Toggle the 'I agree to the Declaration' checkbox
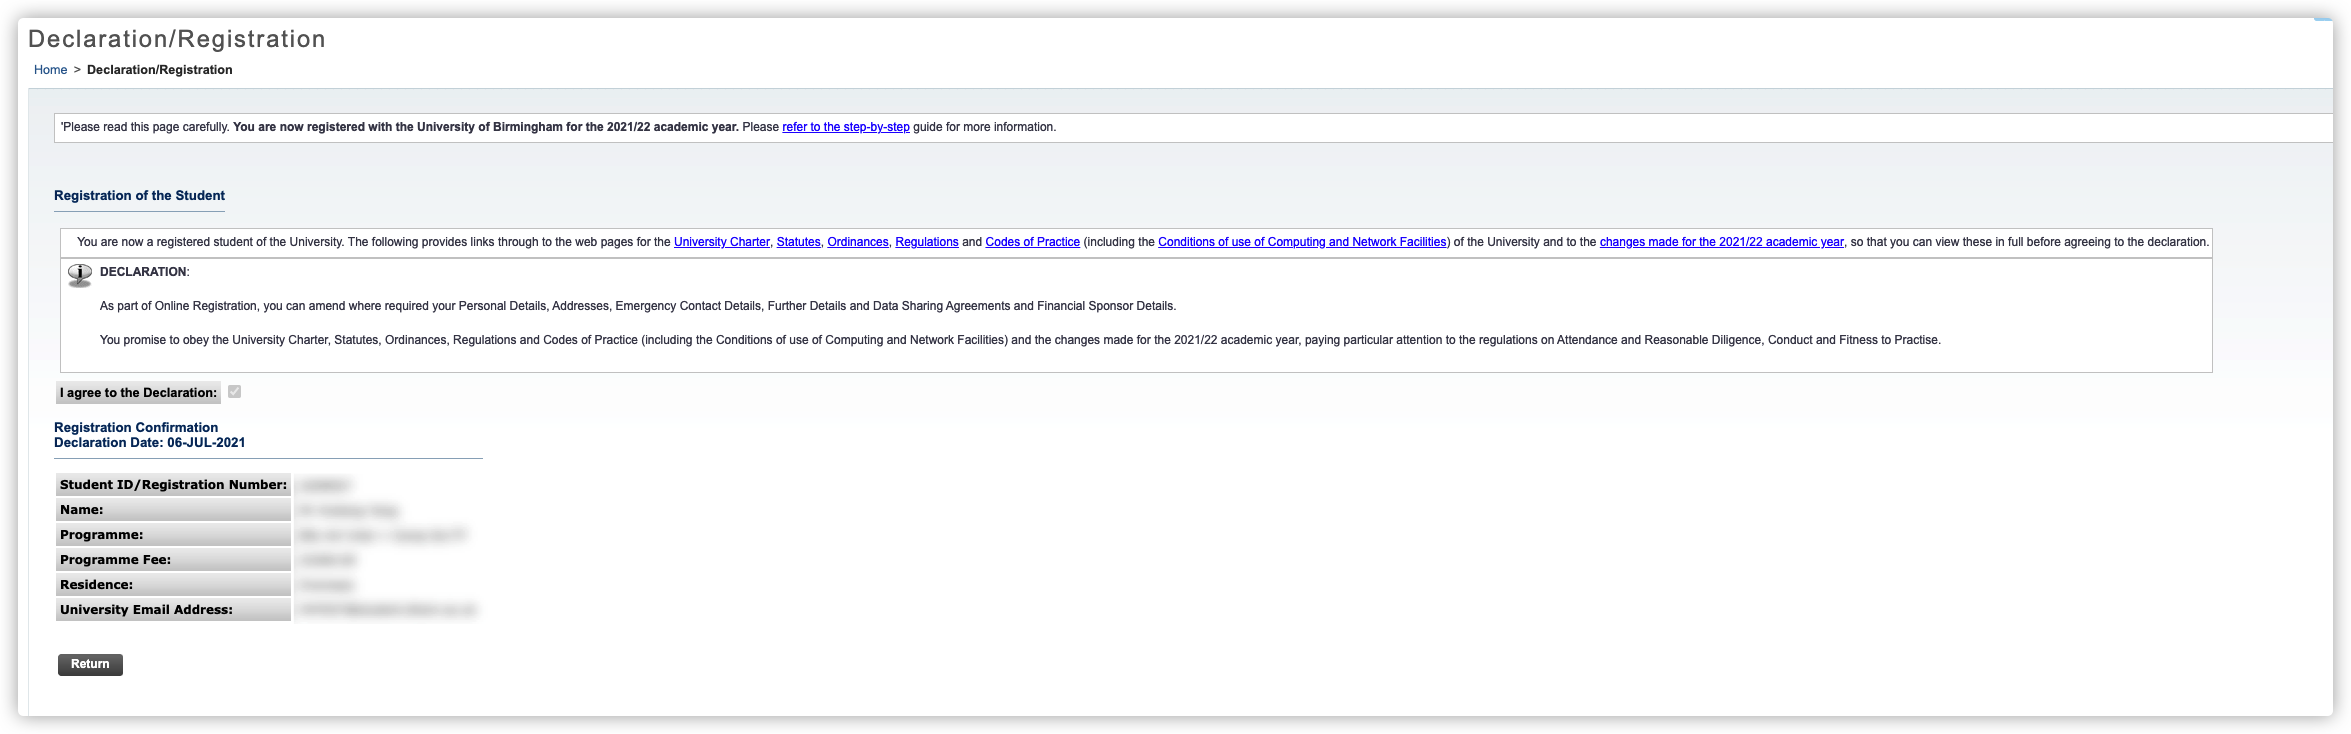The image size is (2351, 734). pyautogui.click(x=234, y=392)
